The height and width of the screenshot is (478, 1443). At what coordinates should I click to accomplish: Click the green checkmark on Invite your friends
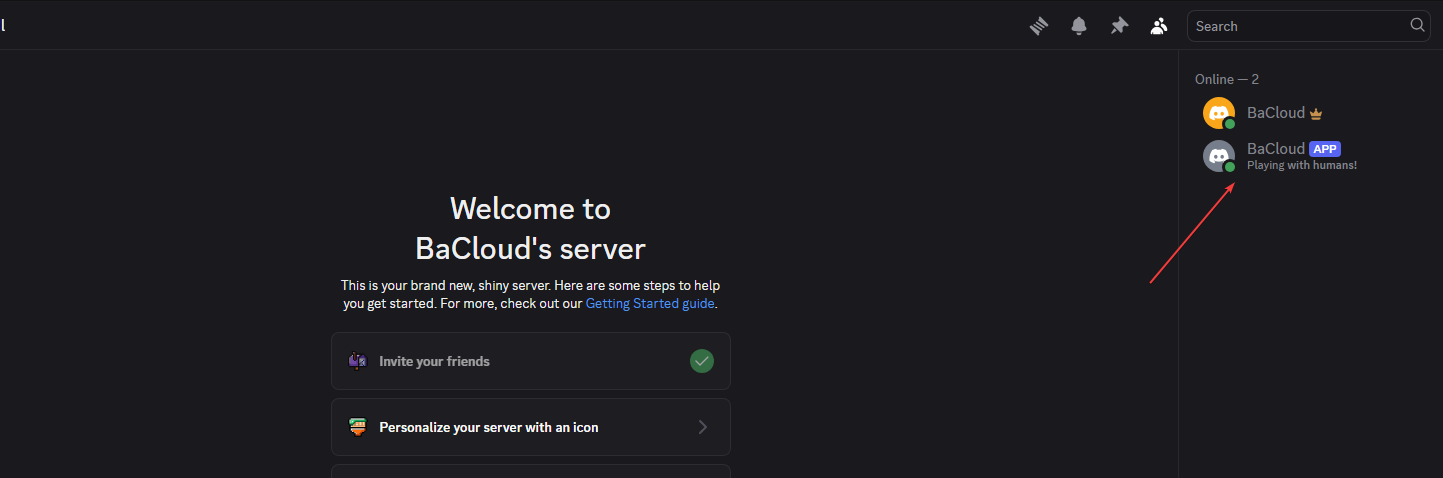coord(702,361)
